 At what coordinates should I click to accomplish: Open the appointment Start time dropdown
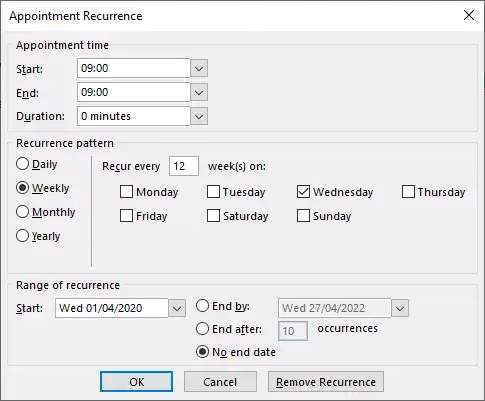(199, 68)
